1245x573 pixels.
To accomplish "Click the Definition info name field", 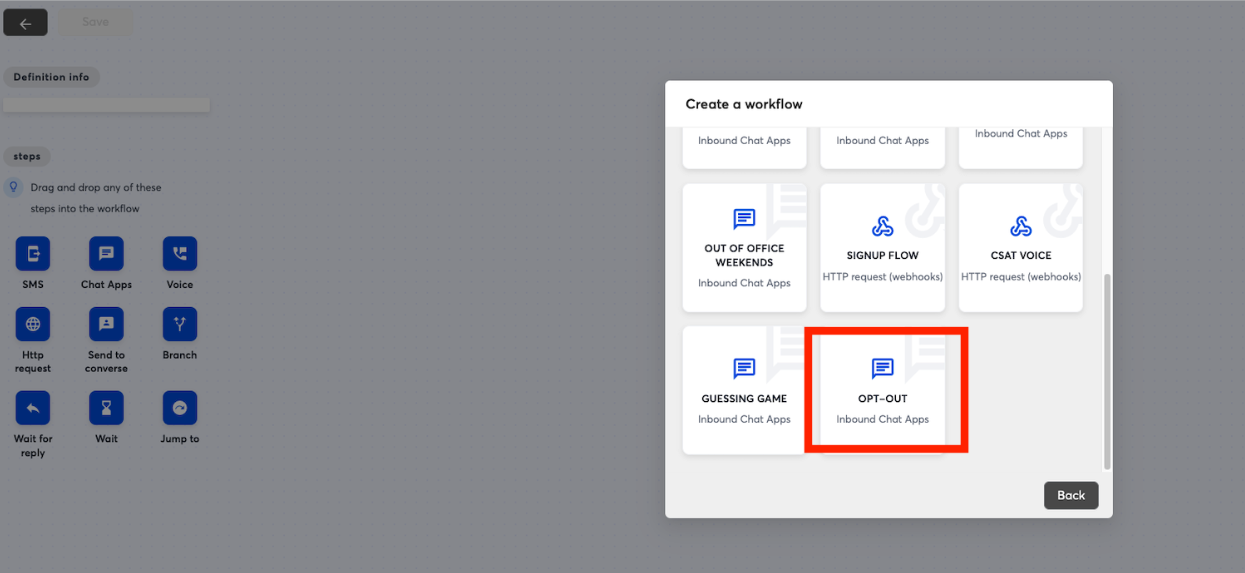I will (x=106, y=105).
